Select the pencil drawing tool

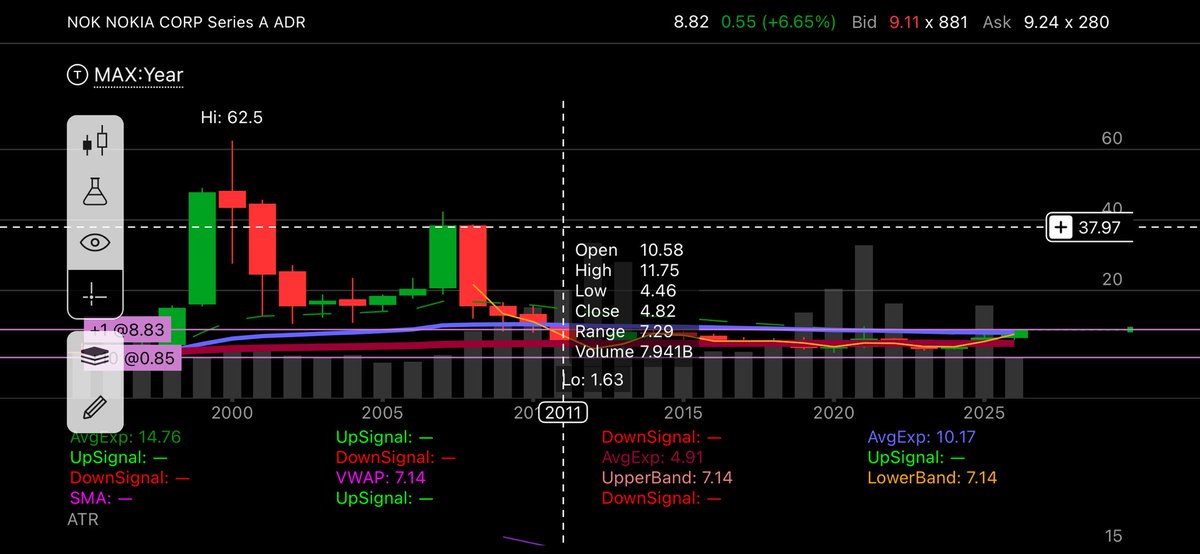(x=95, y=407)
